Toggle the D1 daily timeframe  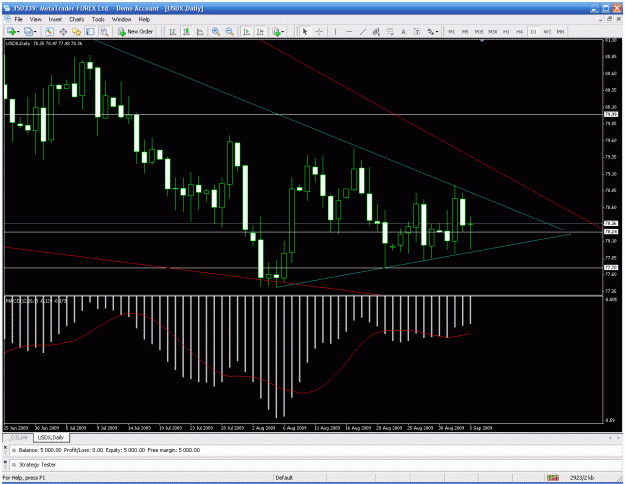point(533,31)
